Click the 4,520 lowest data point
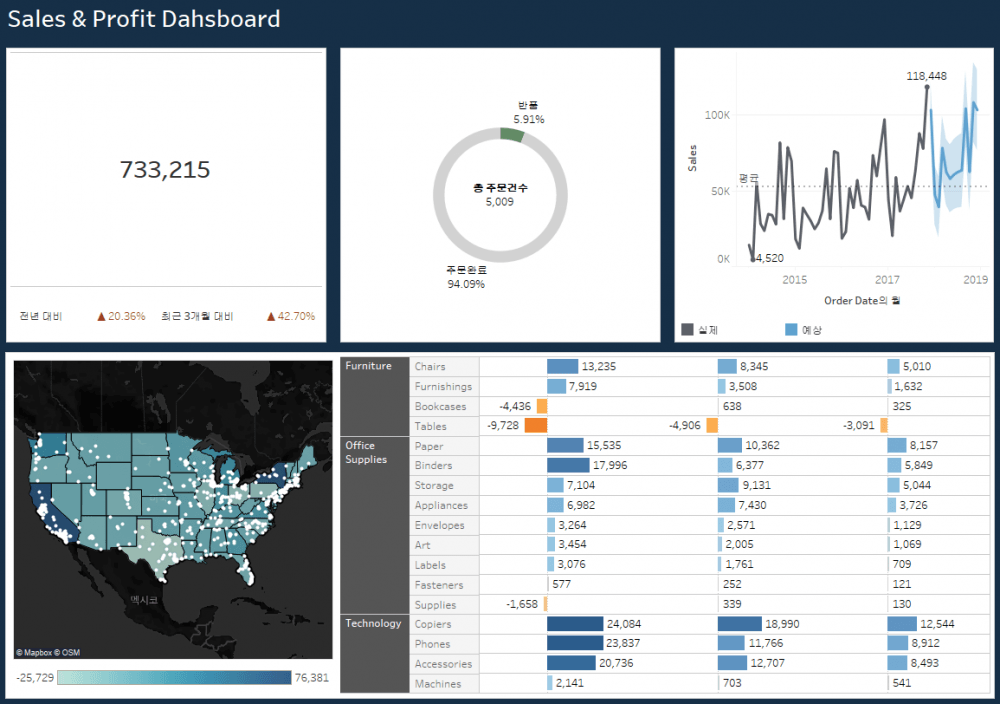Image resolution: width=1000 pixels, height=704 pixels. tap(753, 259)
